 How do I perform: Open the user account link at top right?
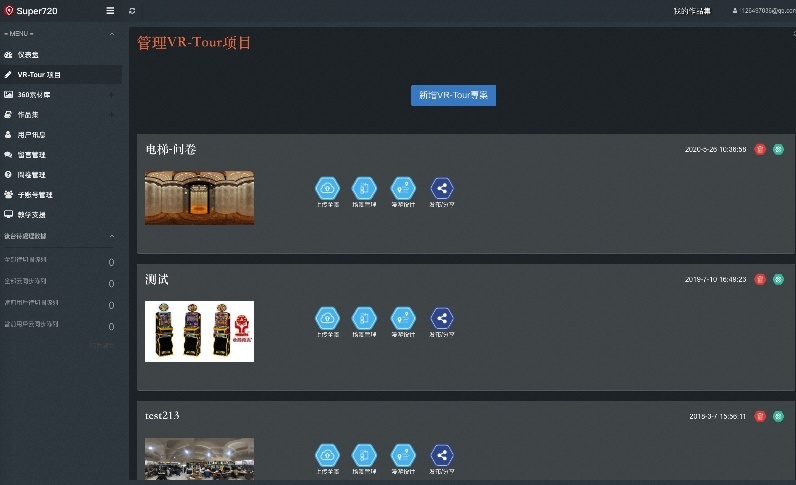click(764, 11)
